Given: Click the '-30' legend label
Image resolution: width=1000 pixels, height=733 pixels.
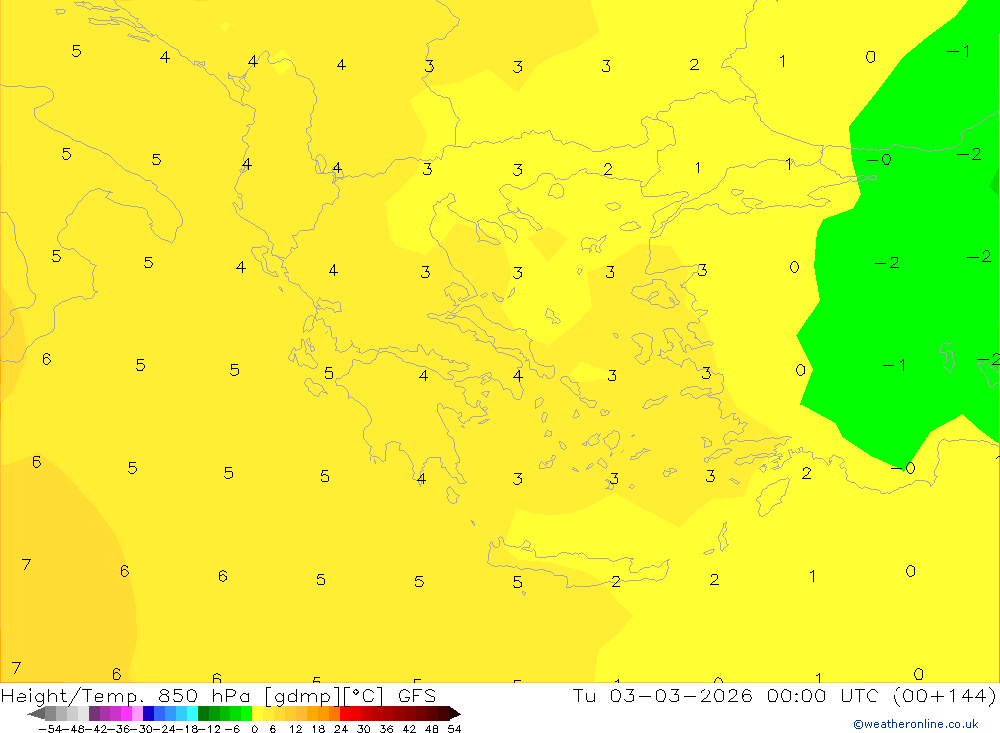Looking at the screenshot, I should pyautogui.click(x=142, y=729).
